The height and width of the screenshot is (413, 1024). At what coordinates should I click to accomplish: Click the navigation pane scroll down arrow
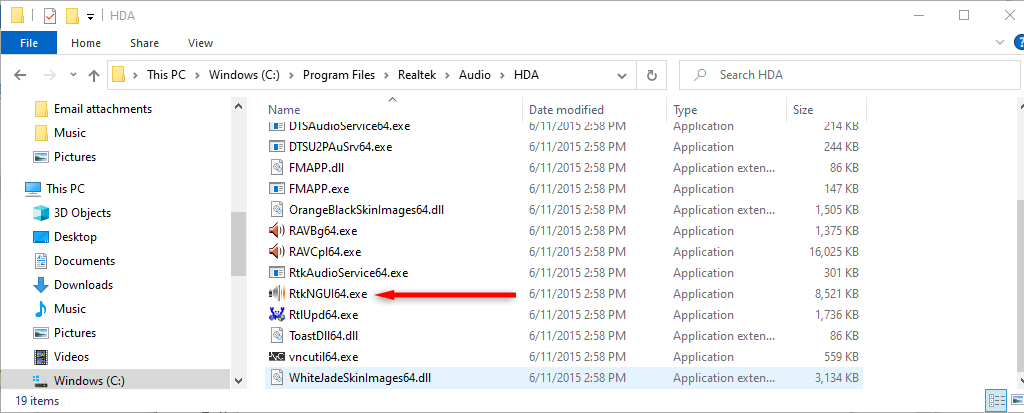point(238,380)
